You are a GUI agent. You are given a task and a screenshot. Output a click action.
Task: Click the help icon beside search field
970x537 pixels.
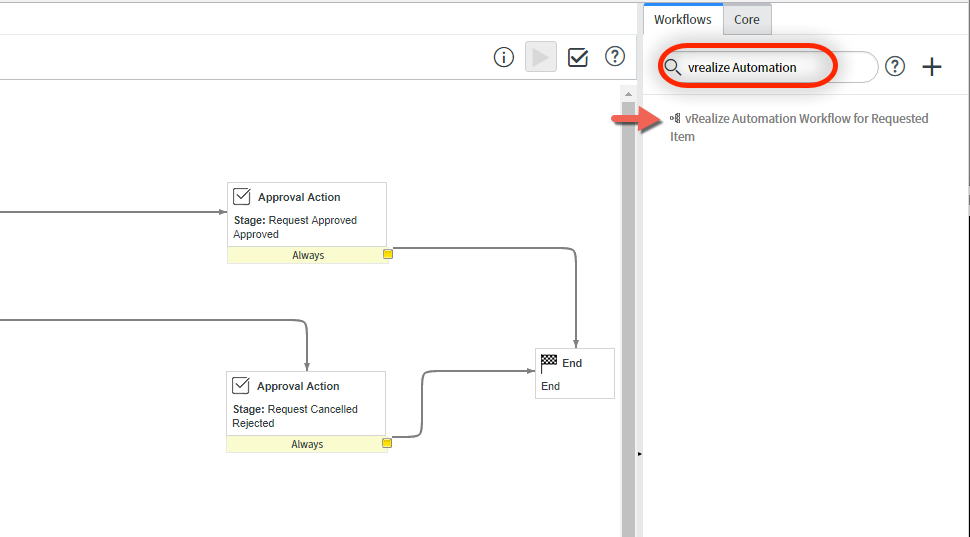tap(896, 67)
